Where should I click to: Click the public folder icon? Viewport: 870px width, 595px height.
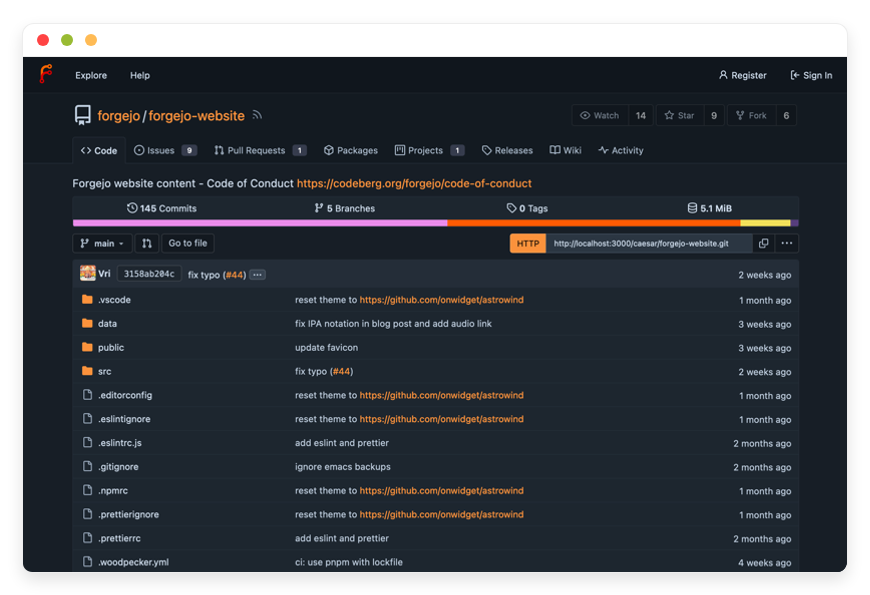coord(87,347)
